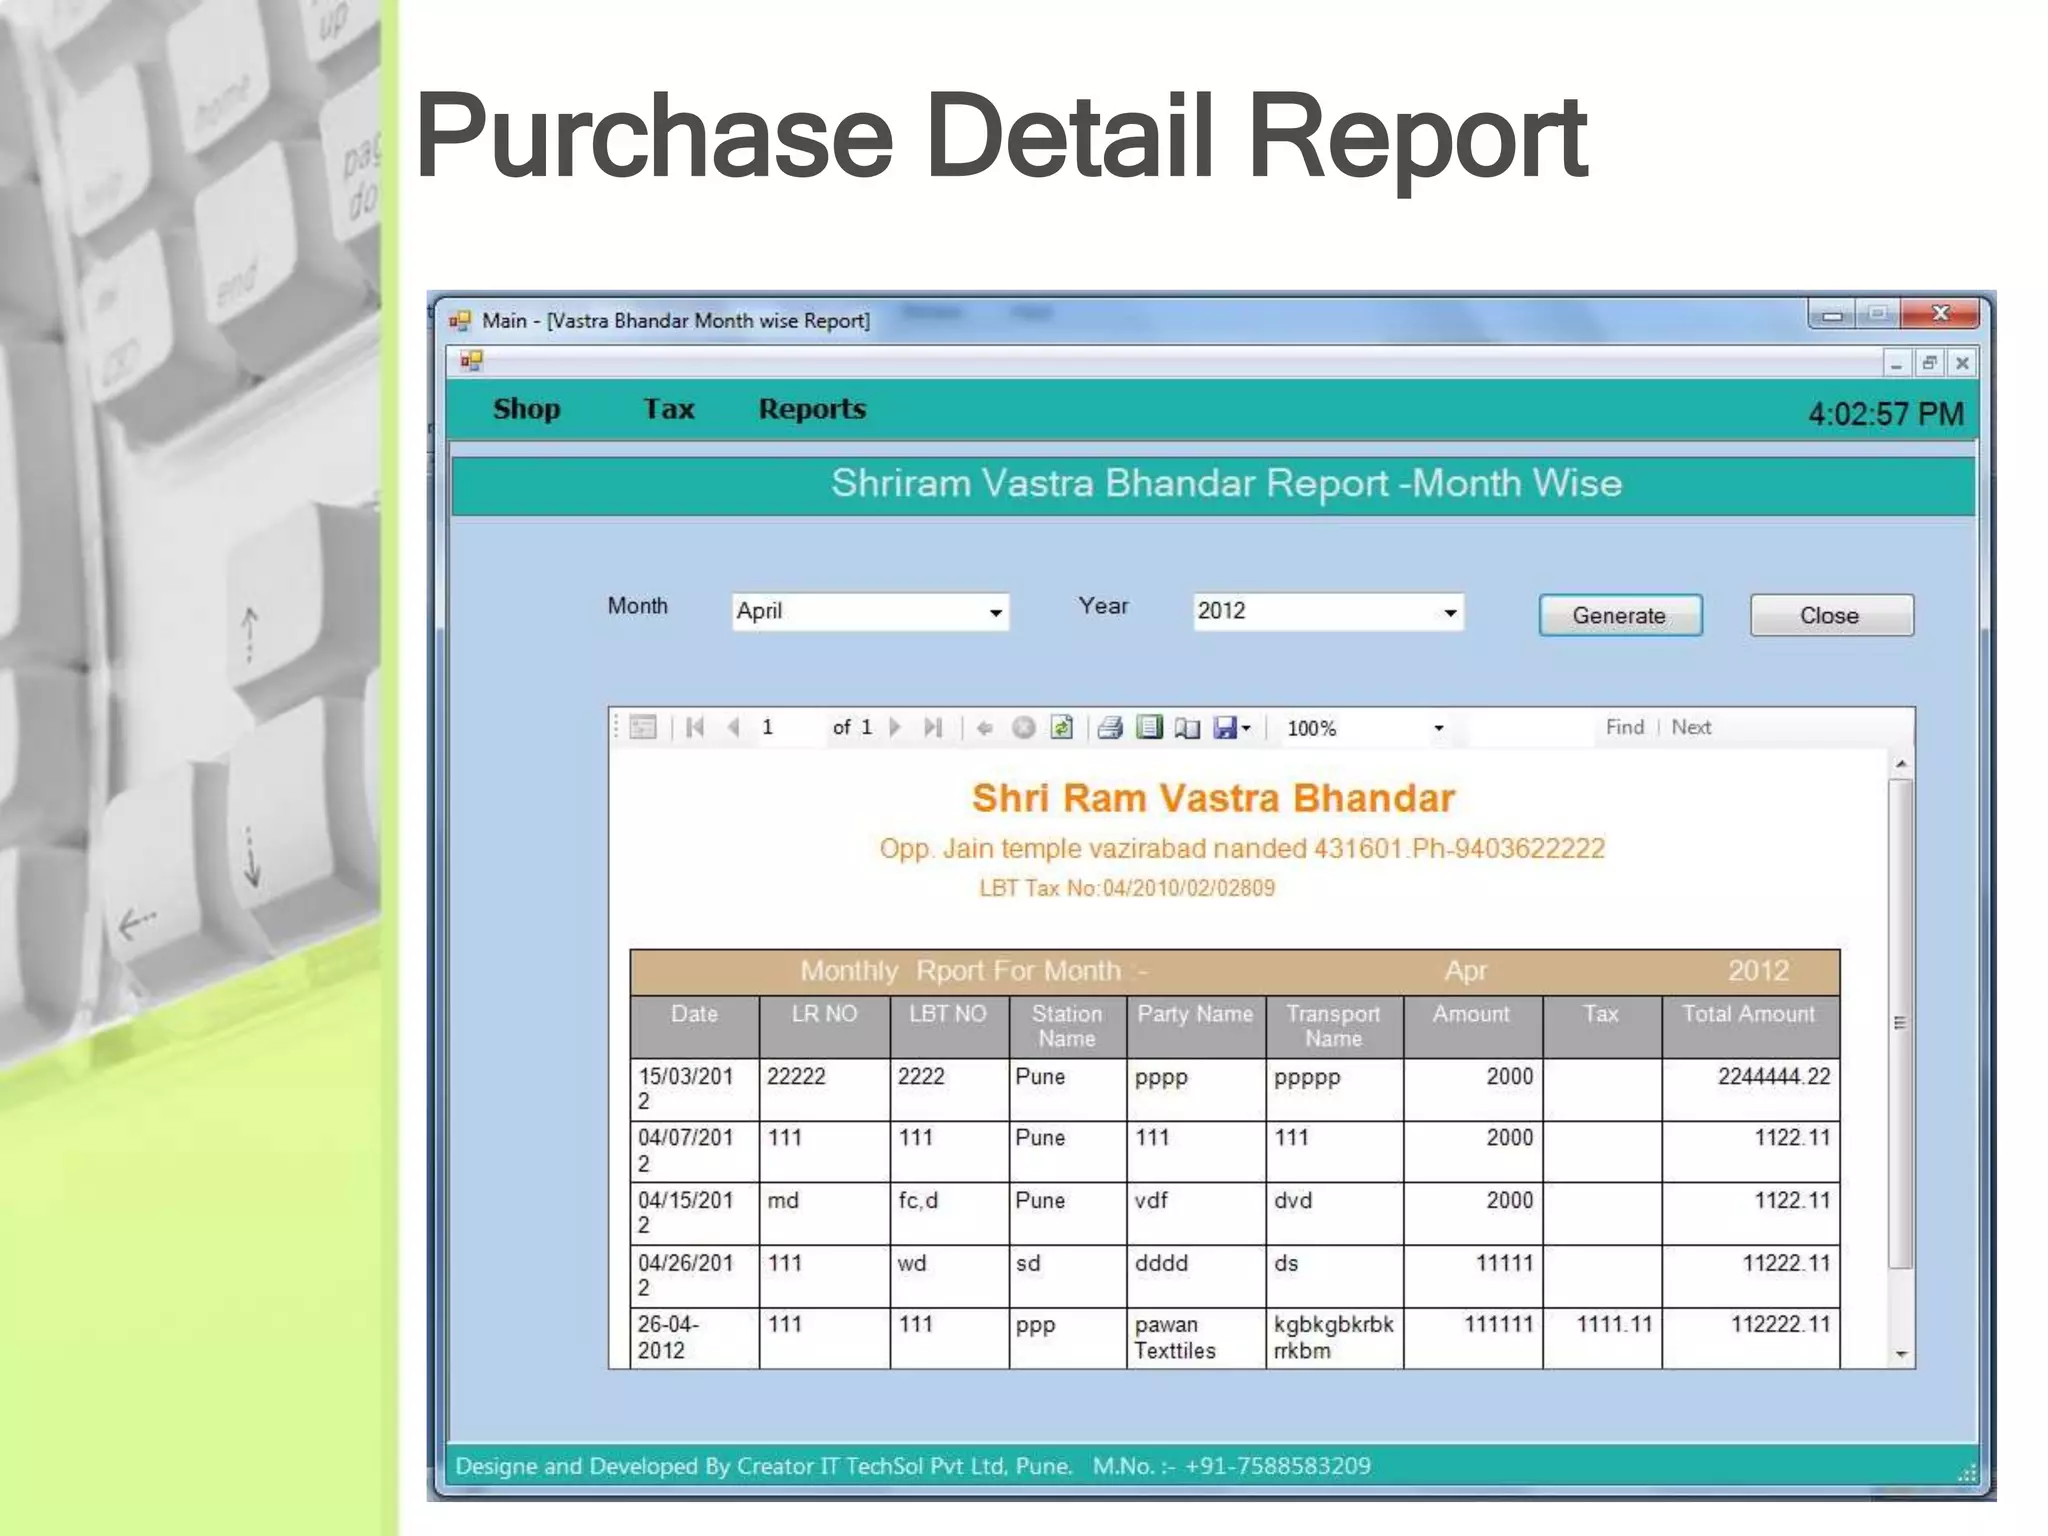Viewport: 2048px width, 1536px height.
Task: Click report scrollbar down arrow
Action: (x=1901, y=1354)
